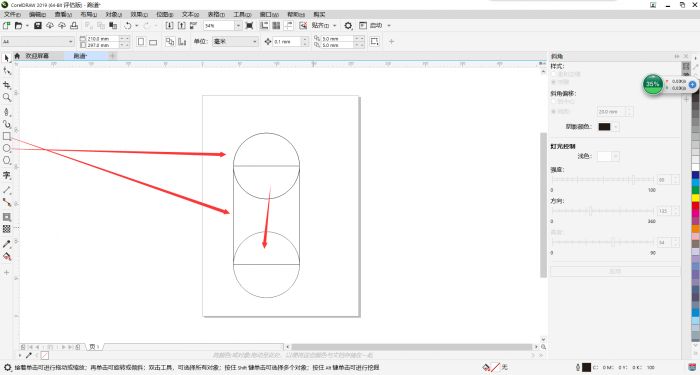
Task: Select the Pick arrow tool
Action: point(7,58)
